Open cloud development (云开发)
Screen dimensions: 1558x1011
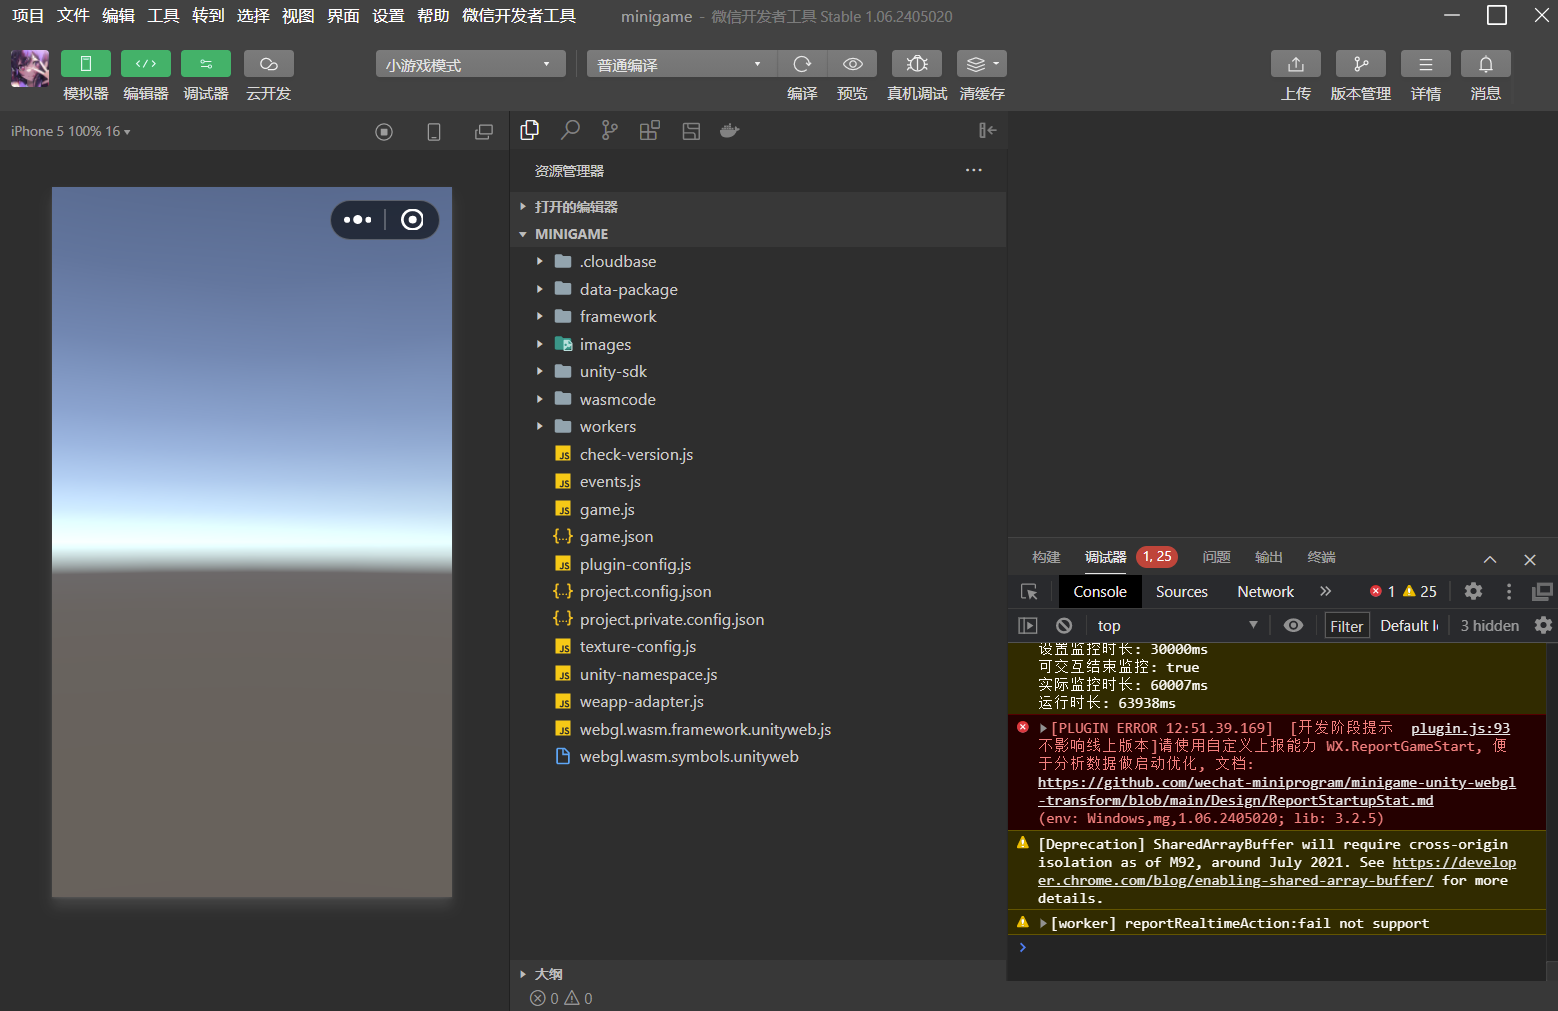pyautogui.click(x=269, y=64)
